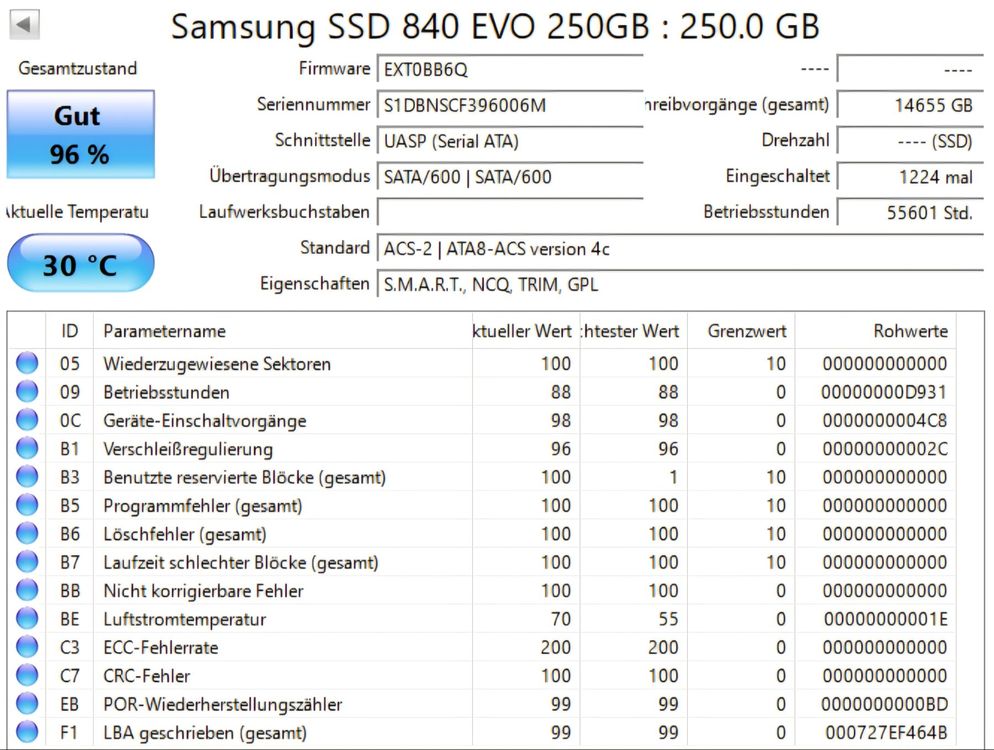Select the Programmfehler (gesamt) parameter name
994x750 pixels.
[x=203, y=506]
